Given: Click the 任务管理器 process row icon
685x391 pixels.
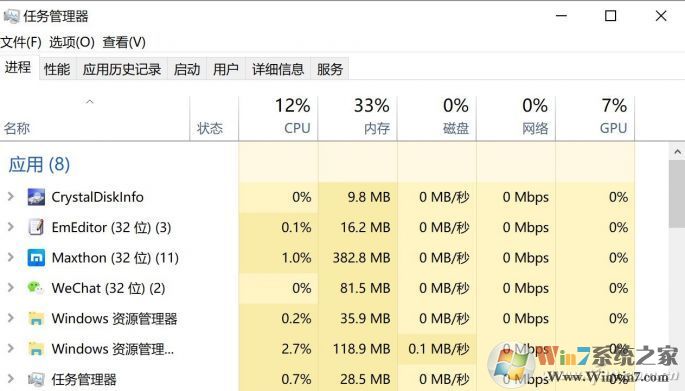Looking at the screenshot, I should 36,379.
